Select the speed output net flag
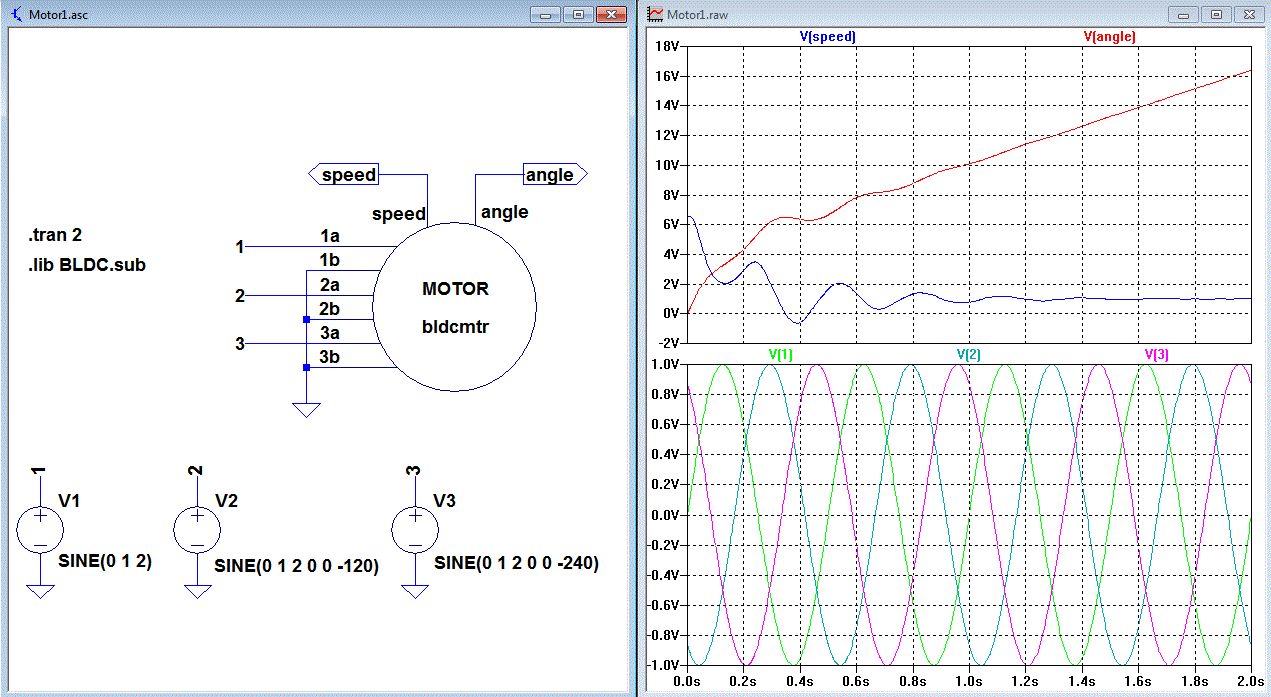Screen dimensions: 1271x697 click(348, 175)
